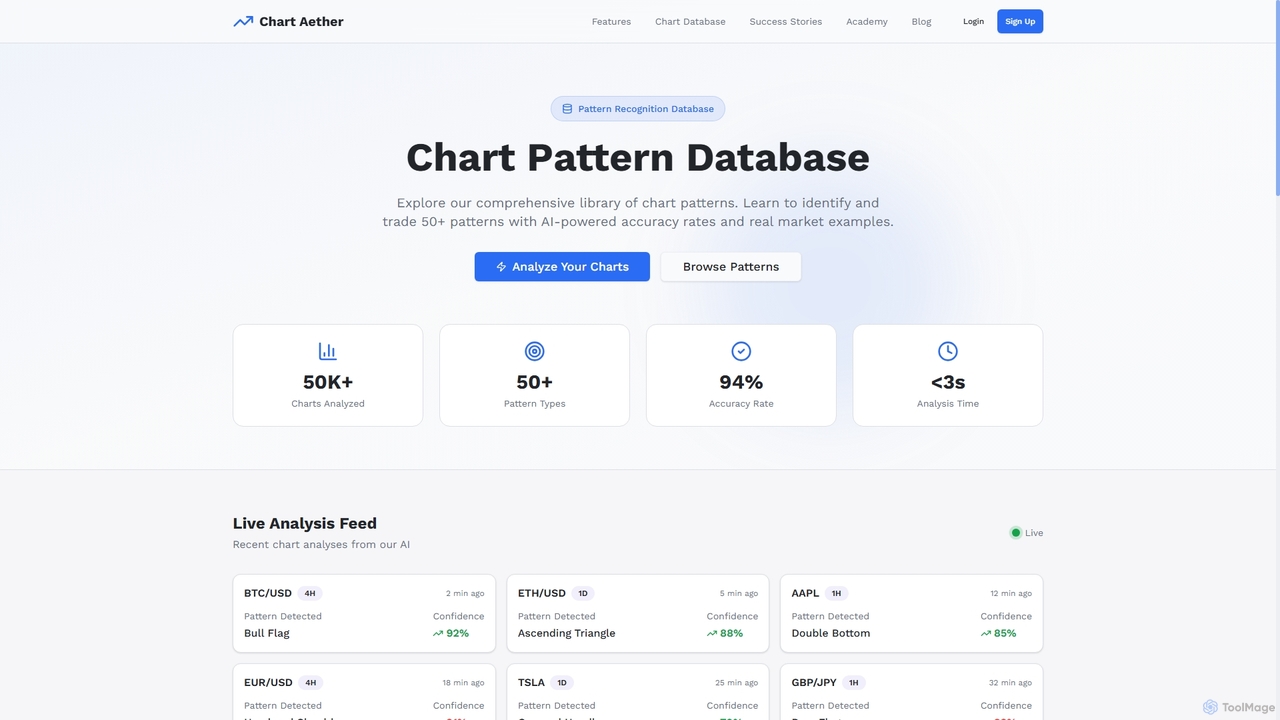The width and height of the screenshot is (1280, 720).
Task: Click the green Live status dot
Action: [1016, 533]
